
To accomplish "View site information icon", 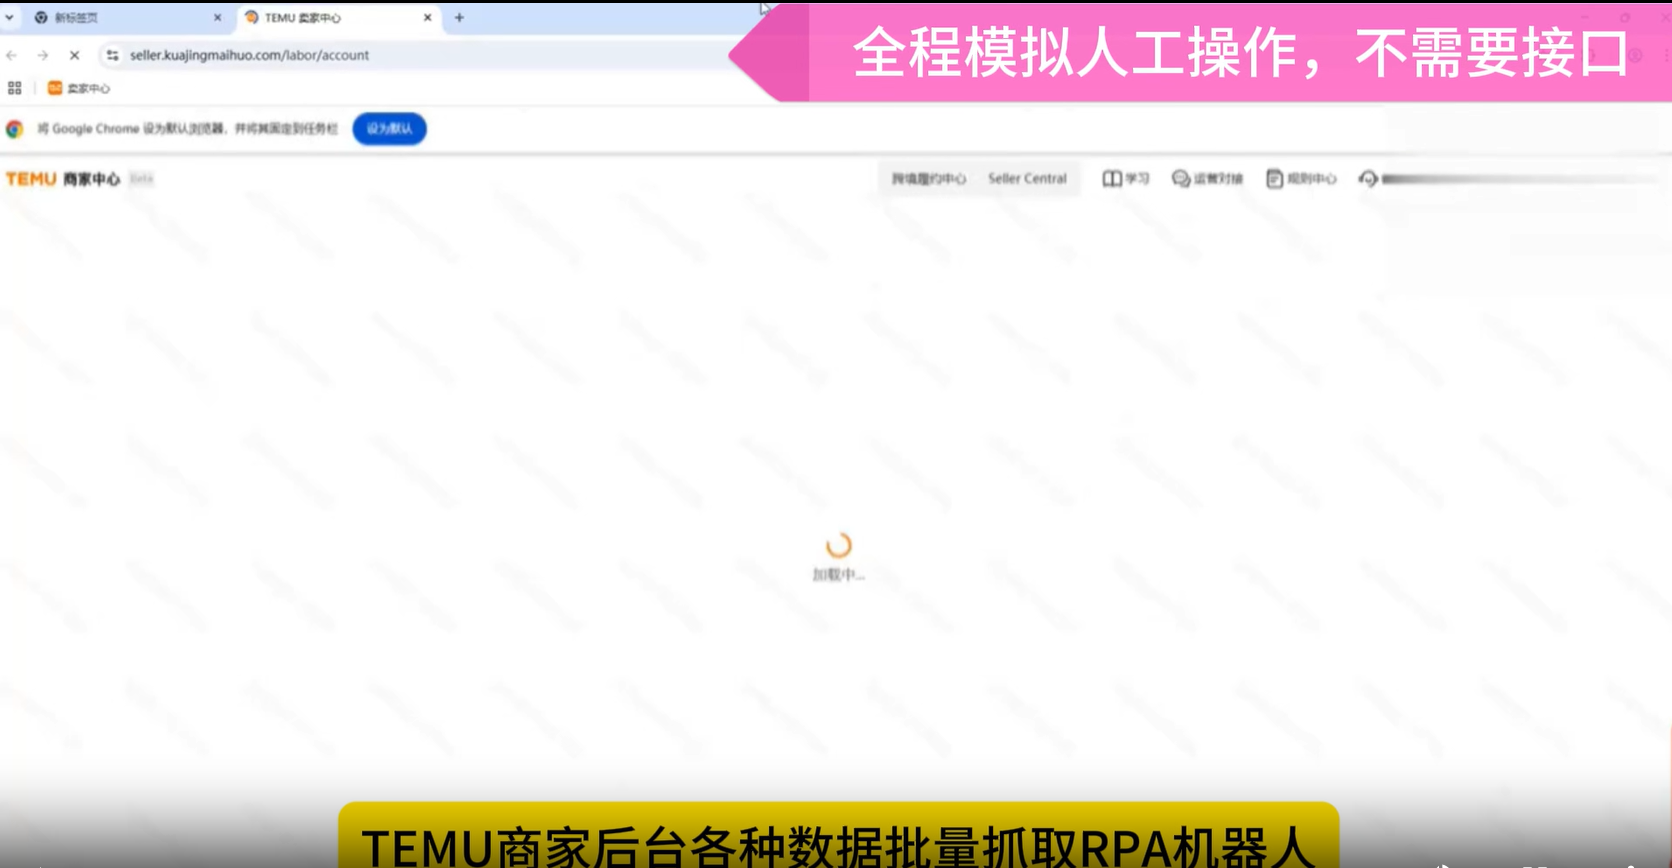I will 112,55.
